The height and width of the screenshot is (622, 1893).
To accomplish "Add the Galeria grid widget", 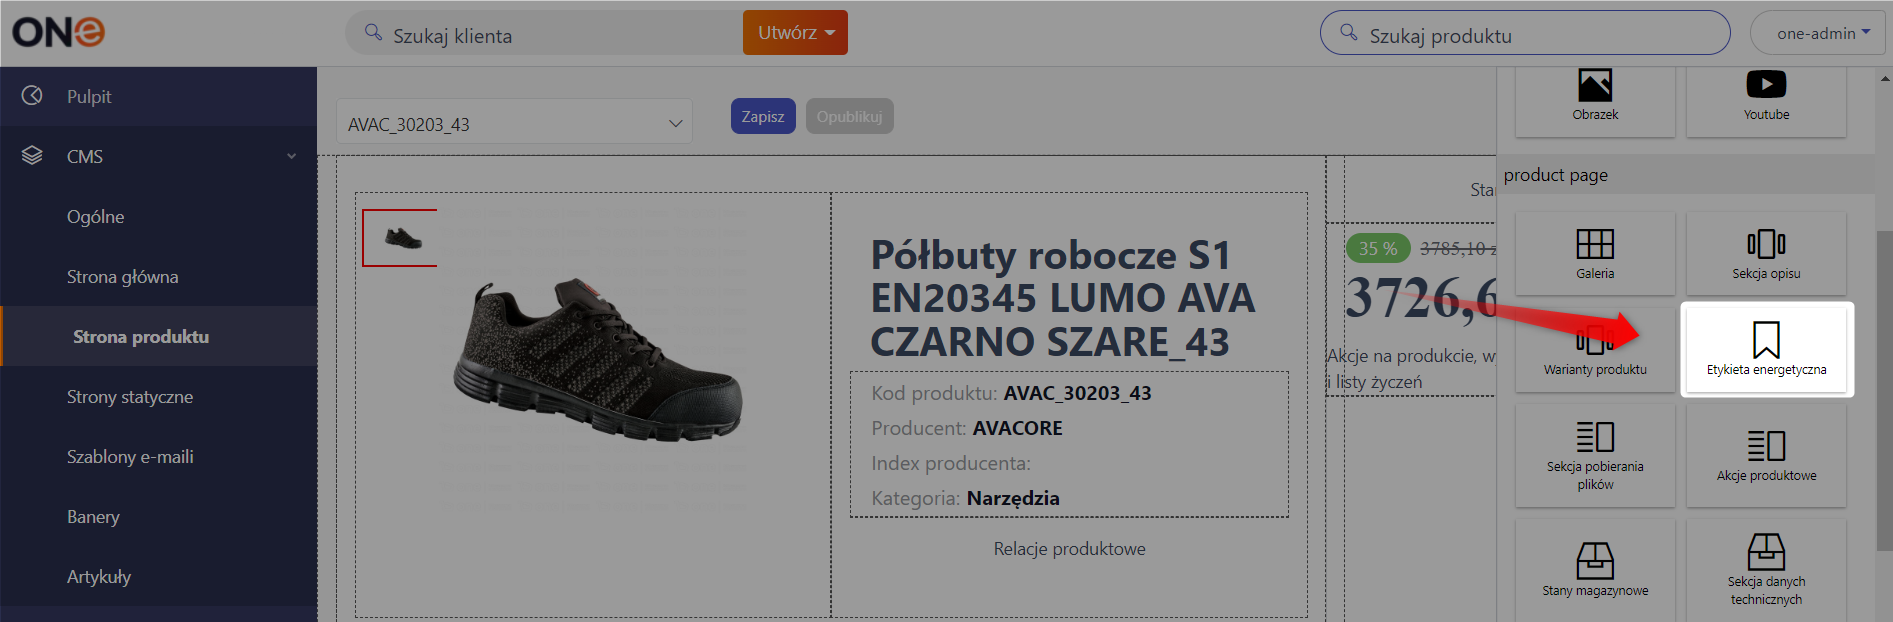I will coord(1595,253).
